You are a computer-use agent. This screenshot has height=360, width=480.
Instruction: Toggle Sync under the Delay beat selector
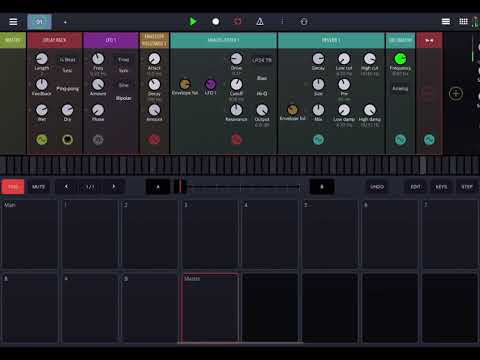coord(67,70)
